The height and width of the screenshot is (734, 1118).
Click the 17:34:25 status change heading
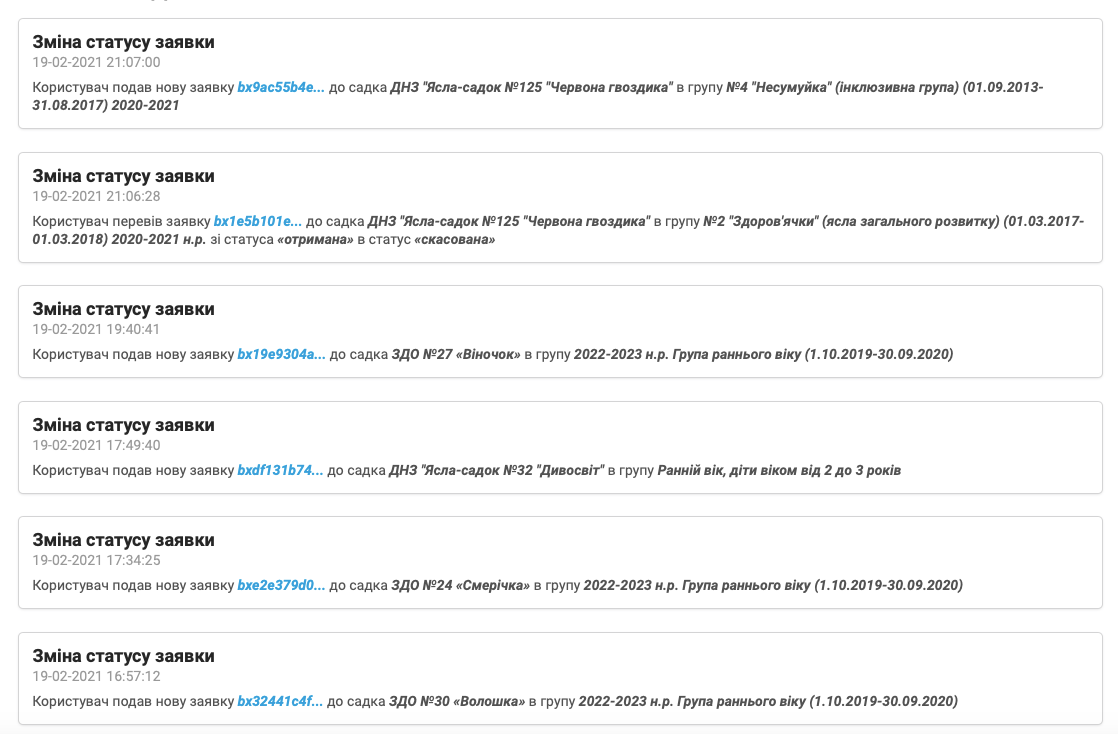pyautogui.click(x=123, y=540)
